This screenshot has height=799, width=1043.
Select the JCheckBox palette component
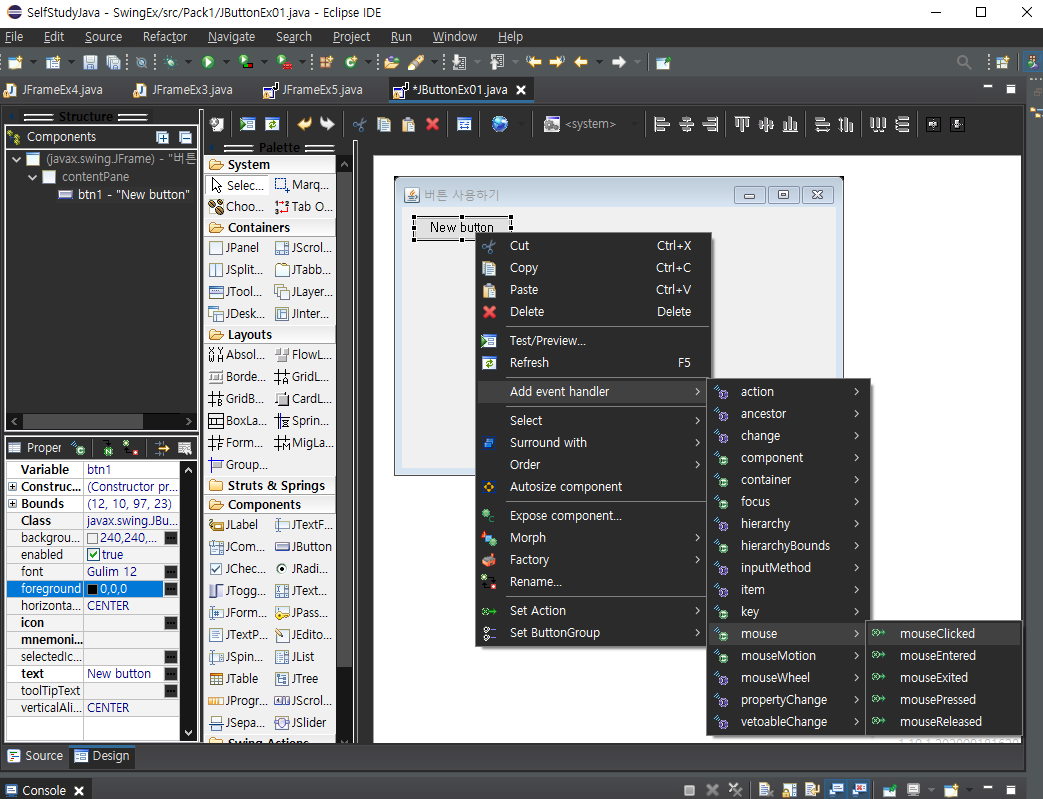(237, 568)
